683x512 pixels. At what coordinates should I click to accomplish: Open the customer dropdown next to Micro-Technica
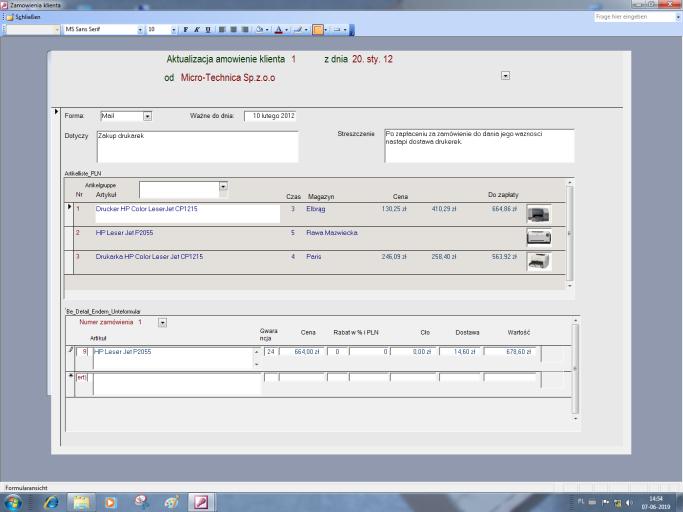coord(505,76)
